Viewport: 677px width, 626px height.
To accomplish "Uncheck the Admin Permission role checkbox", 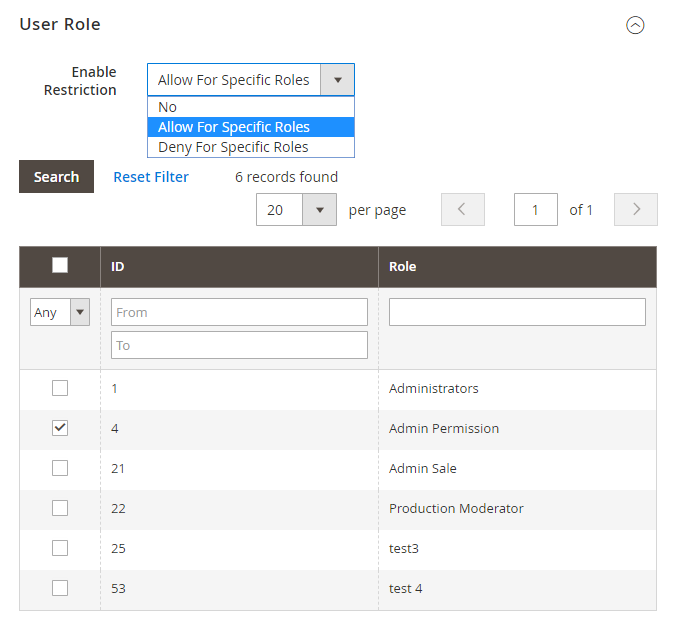I will 60,428.
